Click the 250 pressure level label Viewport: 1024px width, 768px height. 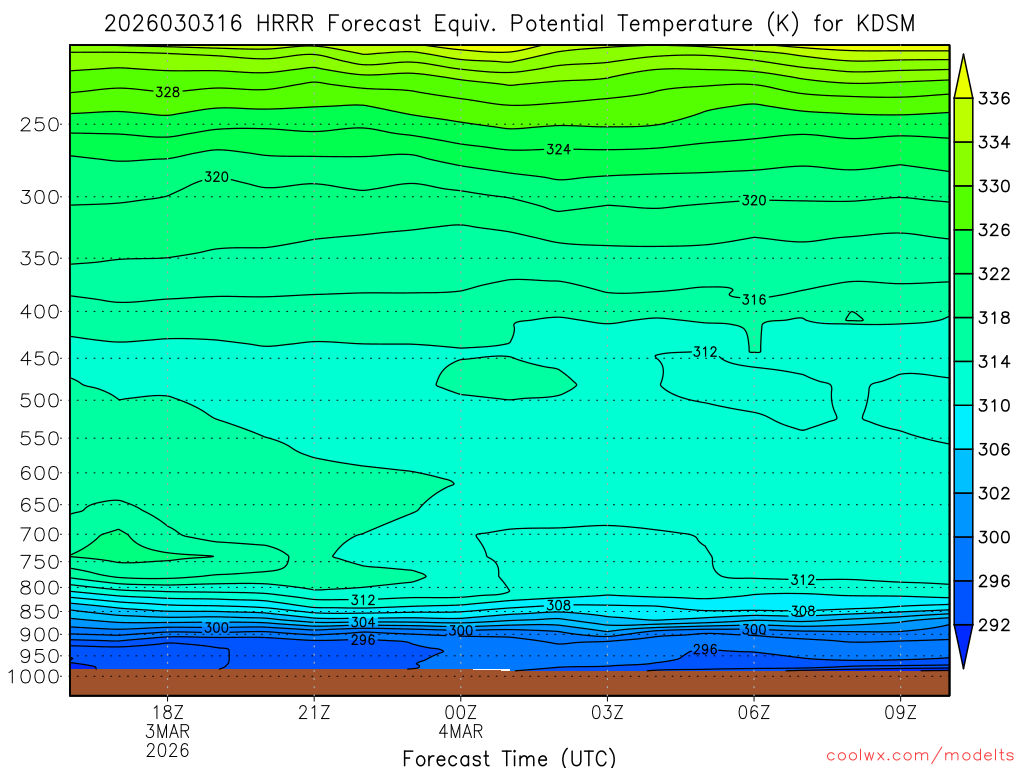[40, 124]
